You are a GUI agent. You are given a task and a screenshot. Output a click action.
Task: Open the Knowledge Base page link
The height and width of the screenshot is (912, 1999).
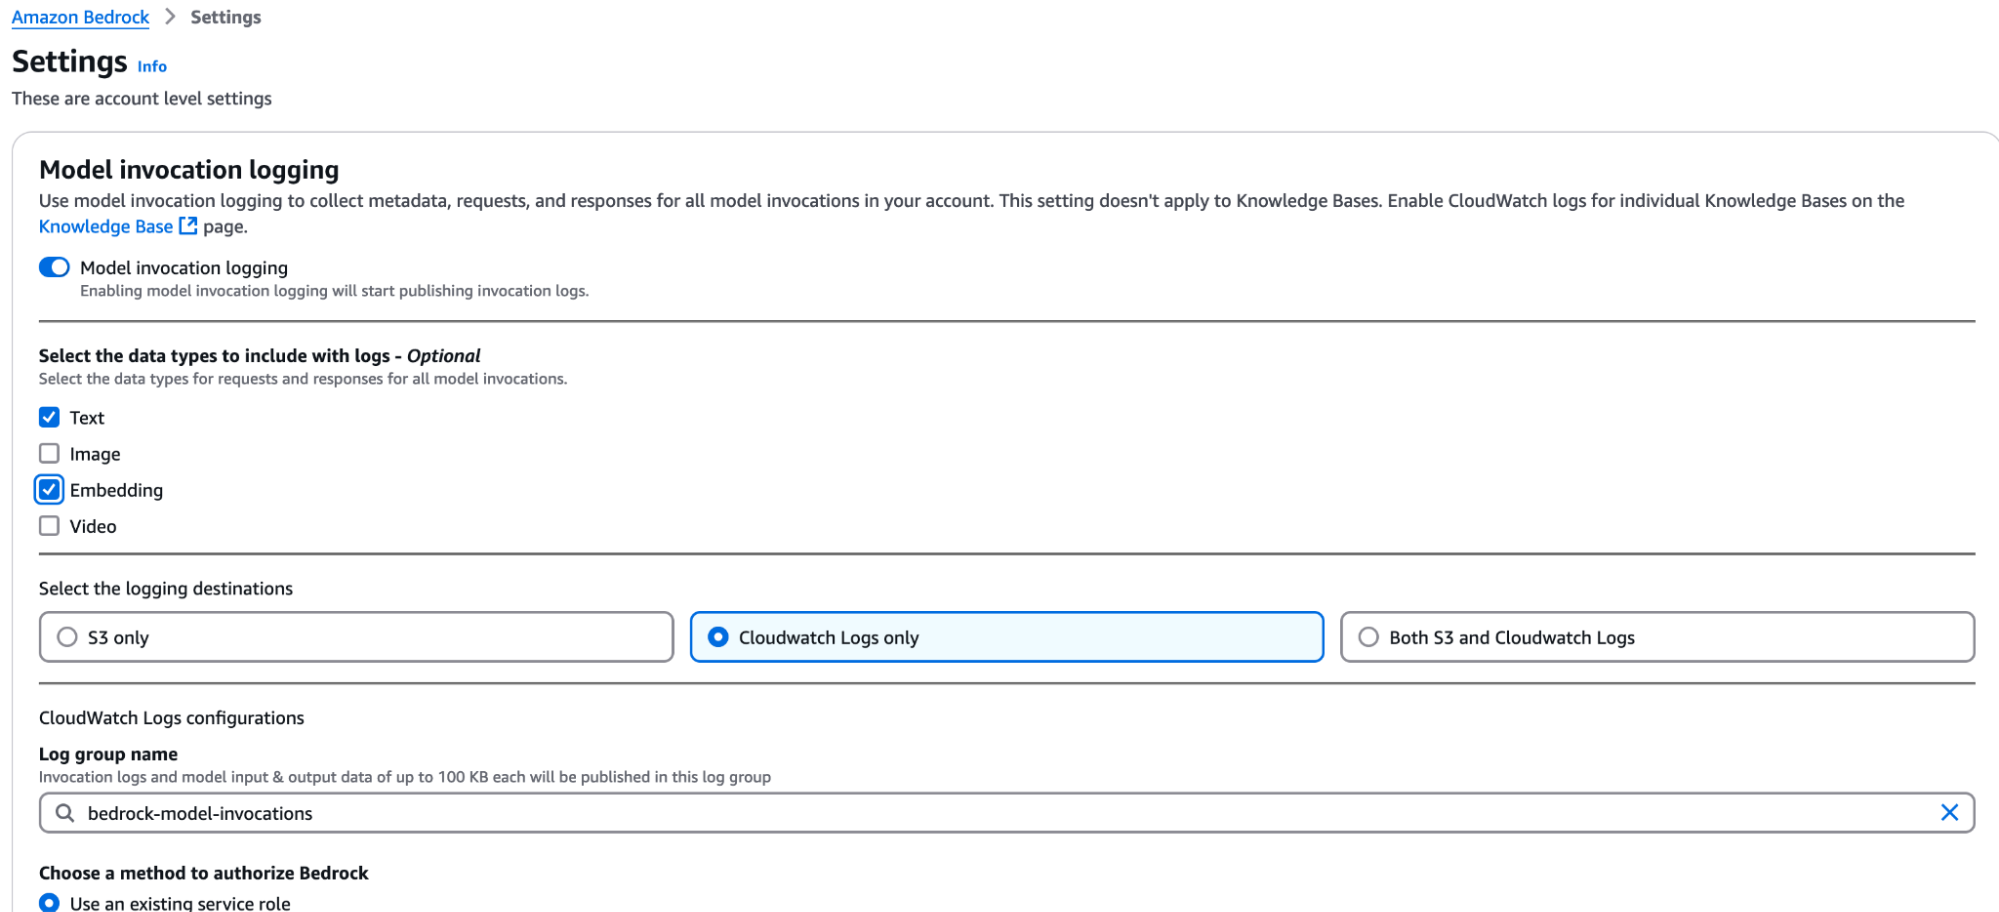pyautogui.click(x=106, y=226)
